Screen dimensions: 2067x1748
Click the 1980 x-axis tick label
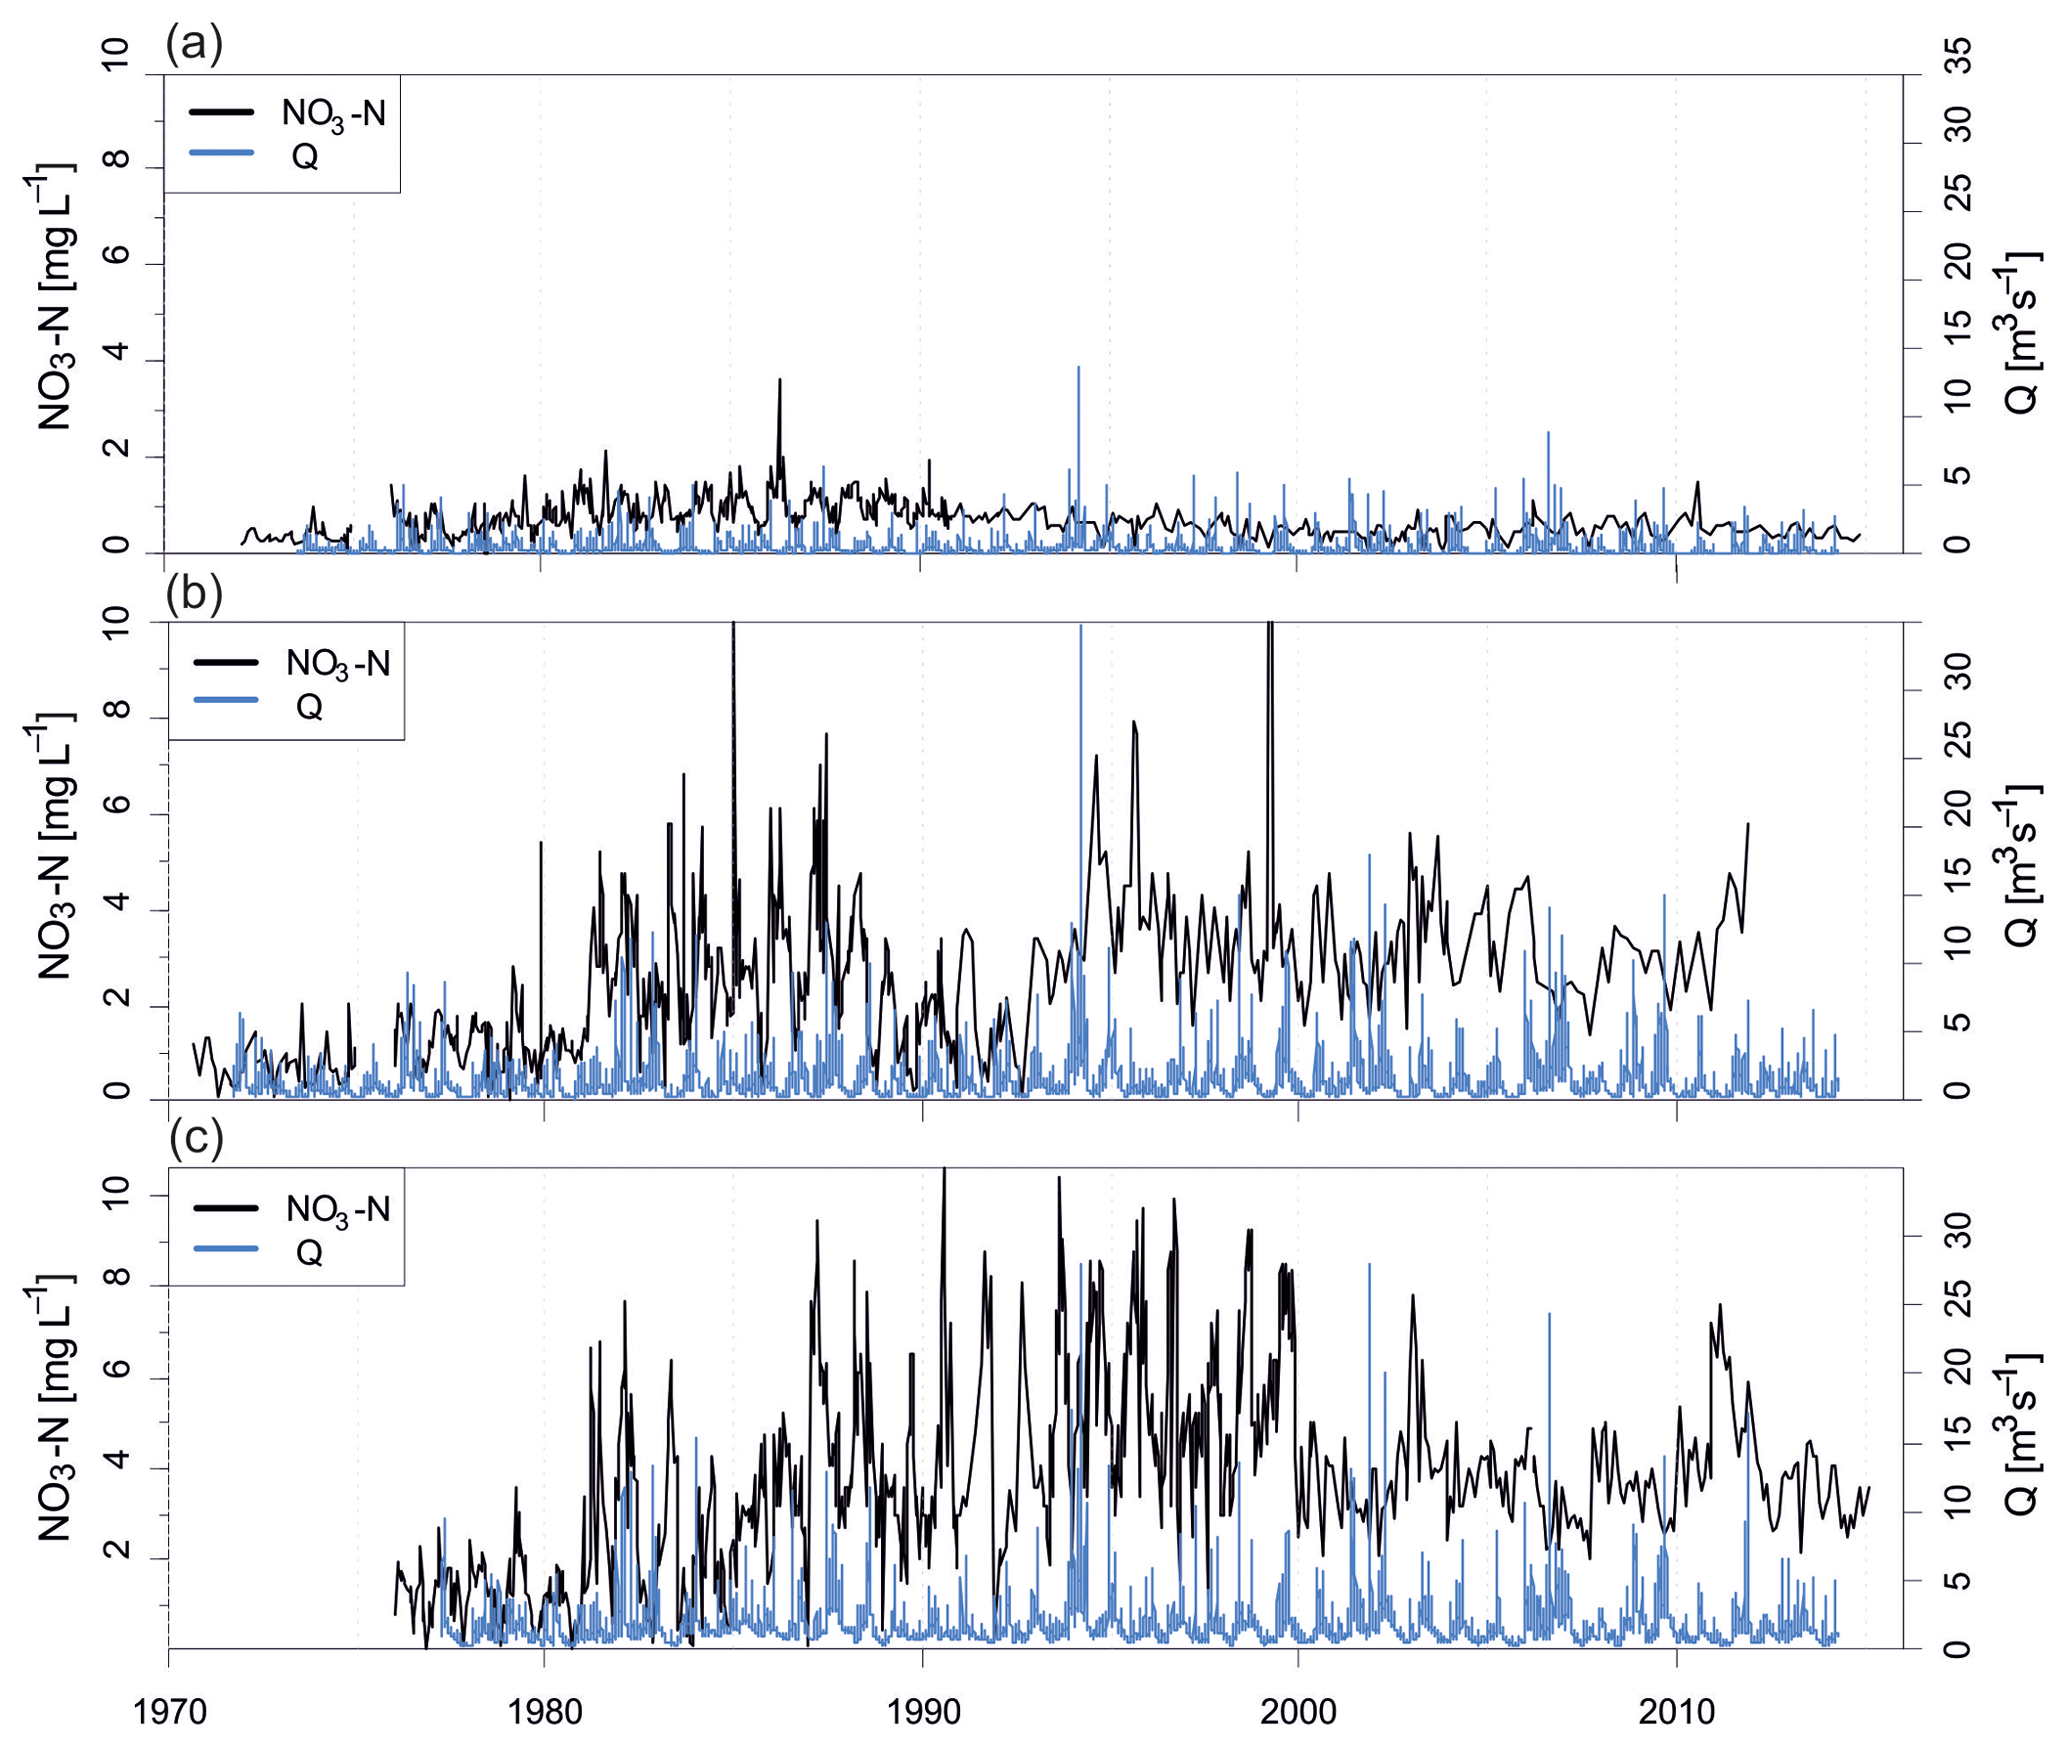click(x=545, y=1712)
